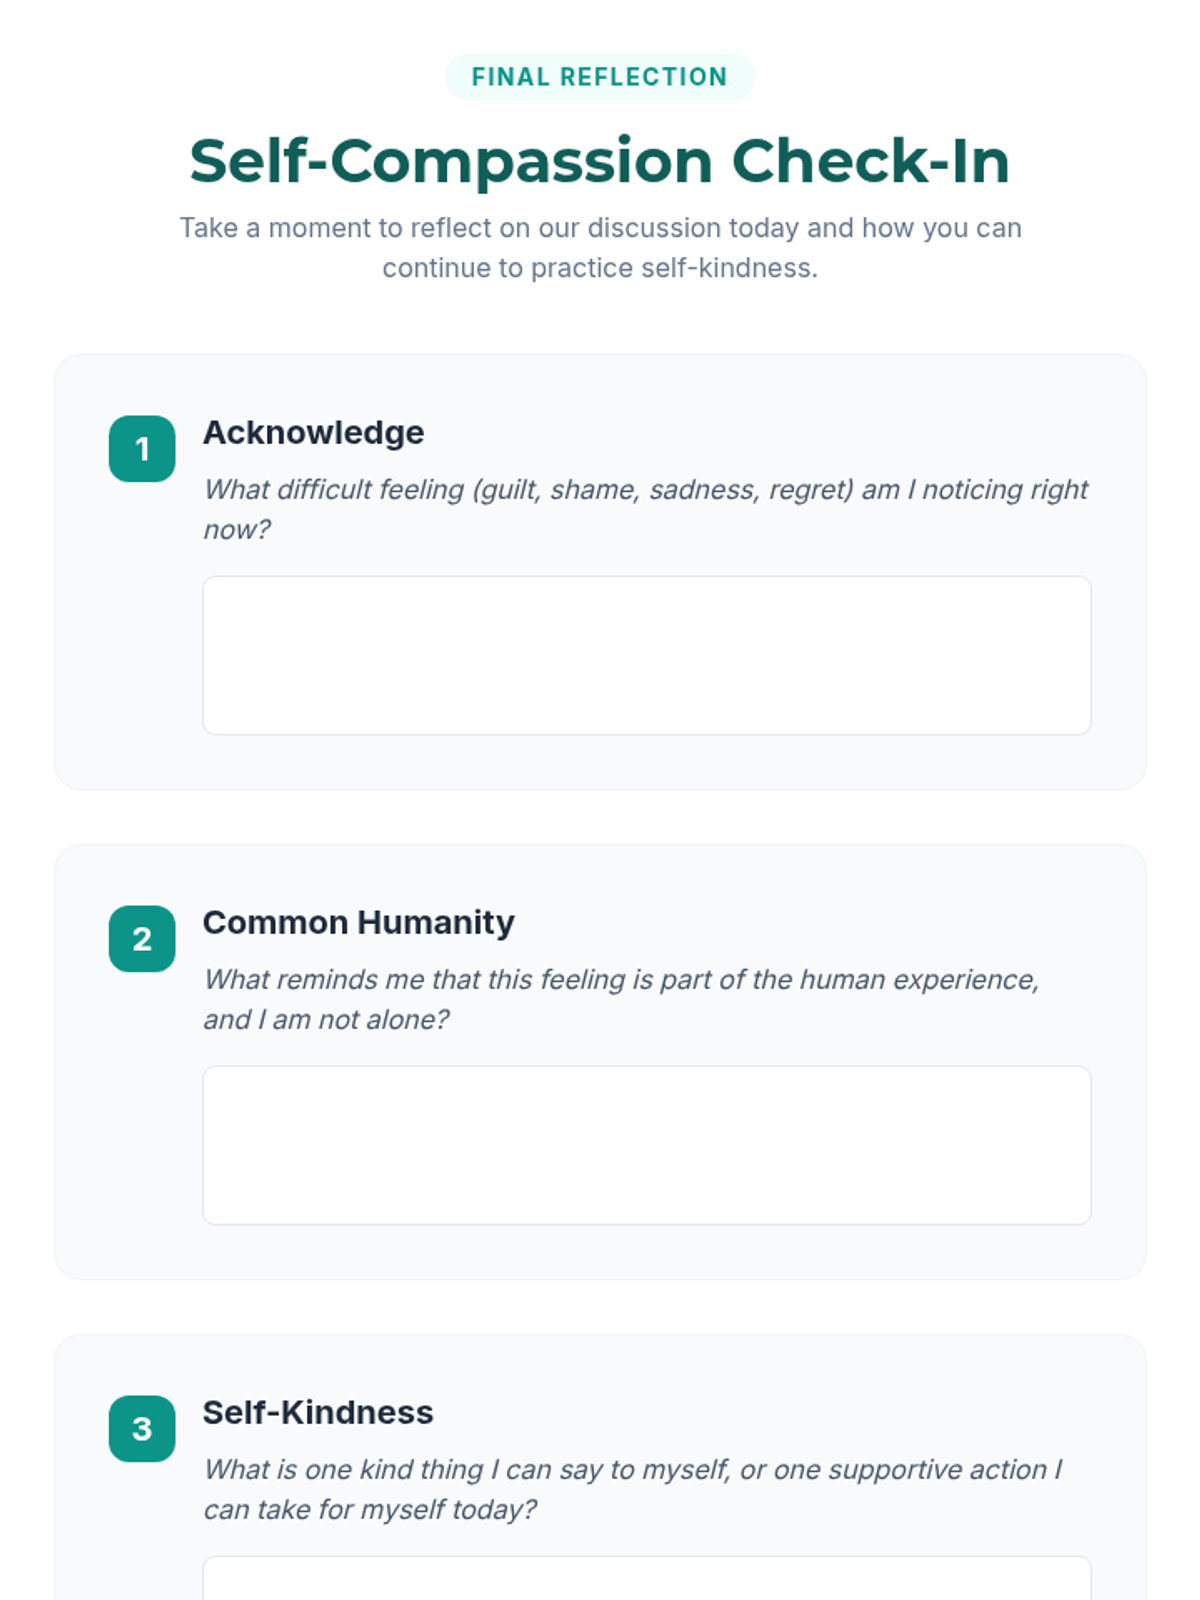The height and width of the screenshot is (1600, 1200).
Task: Click 'can take for myself today?' text
Action: point(370,1510)
